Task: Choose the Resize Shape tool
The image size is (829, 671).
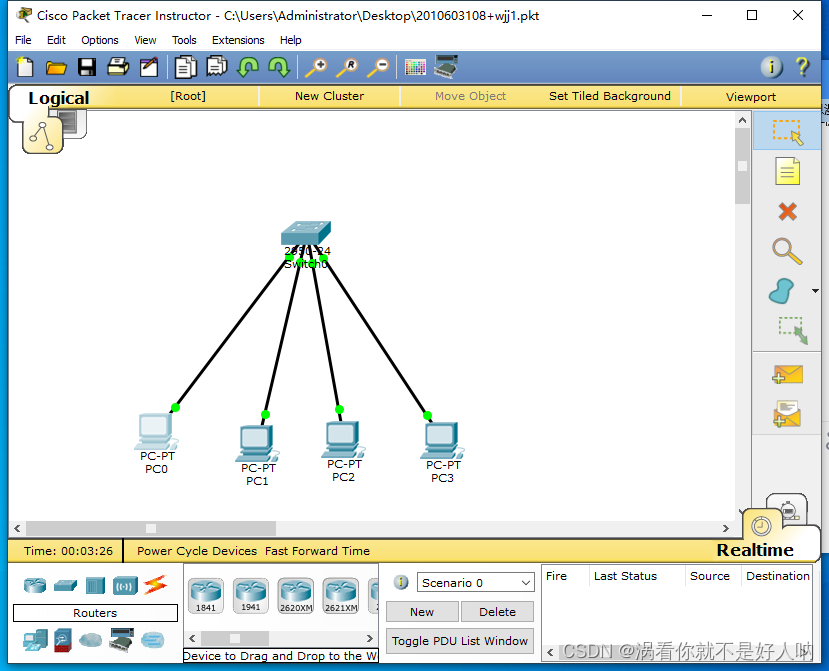Action: tap(793, 330)
